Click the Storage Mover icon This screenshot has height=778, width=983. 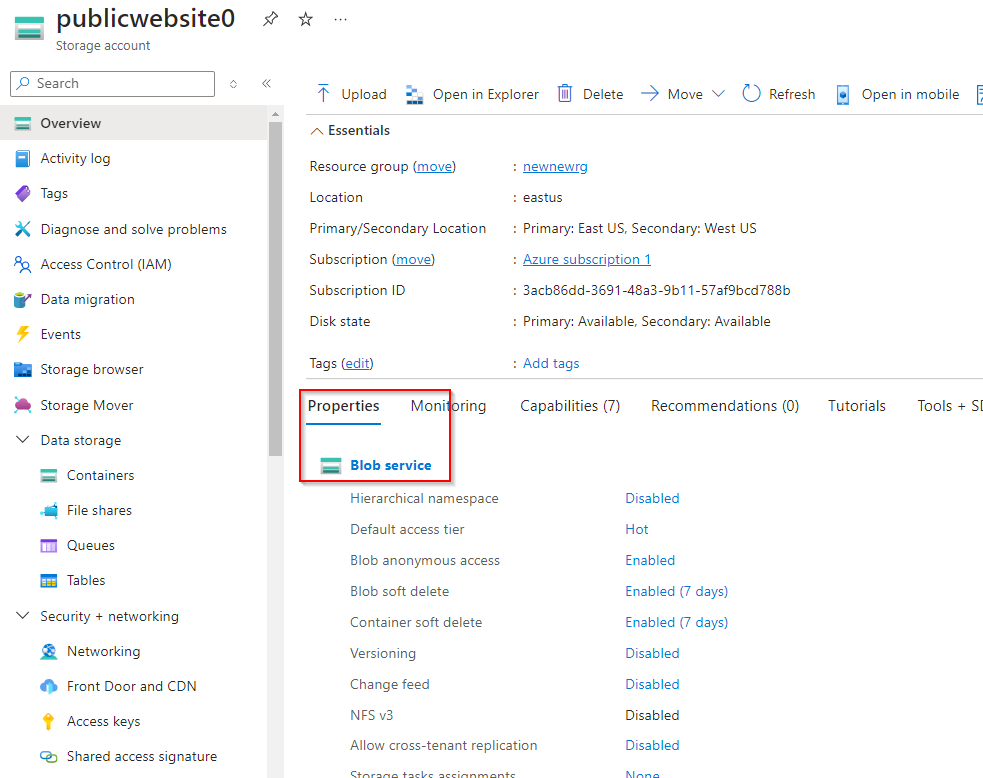(x=23, y=405)
